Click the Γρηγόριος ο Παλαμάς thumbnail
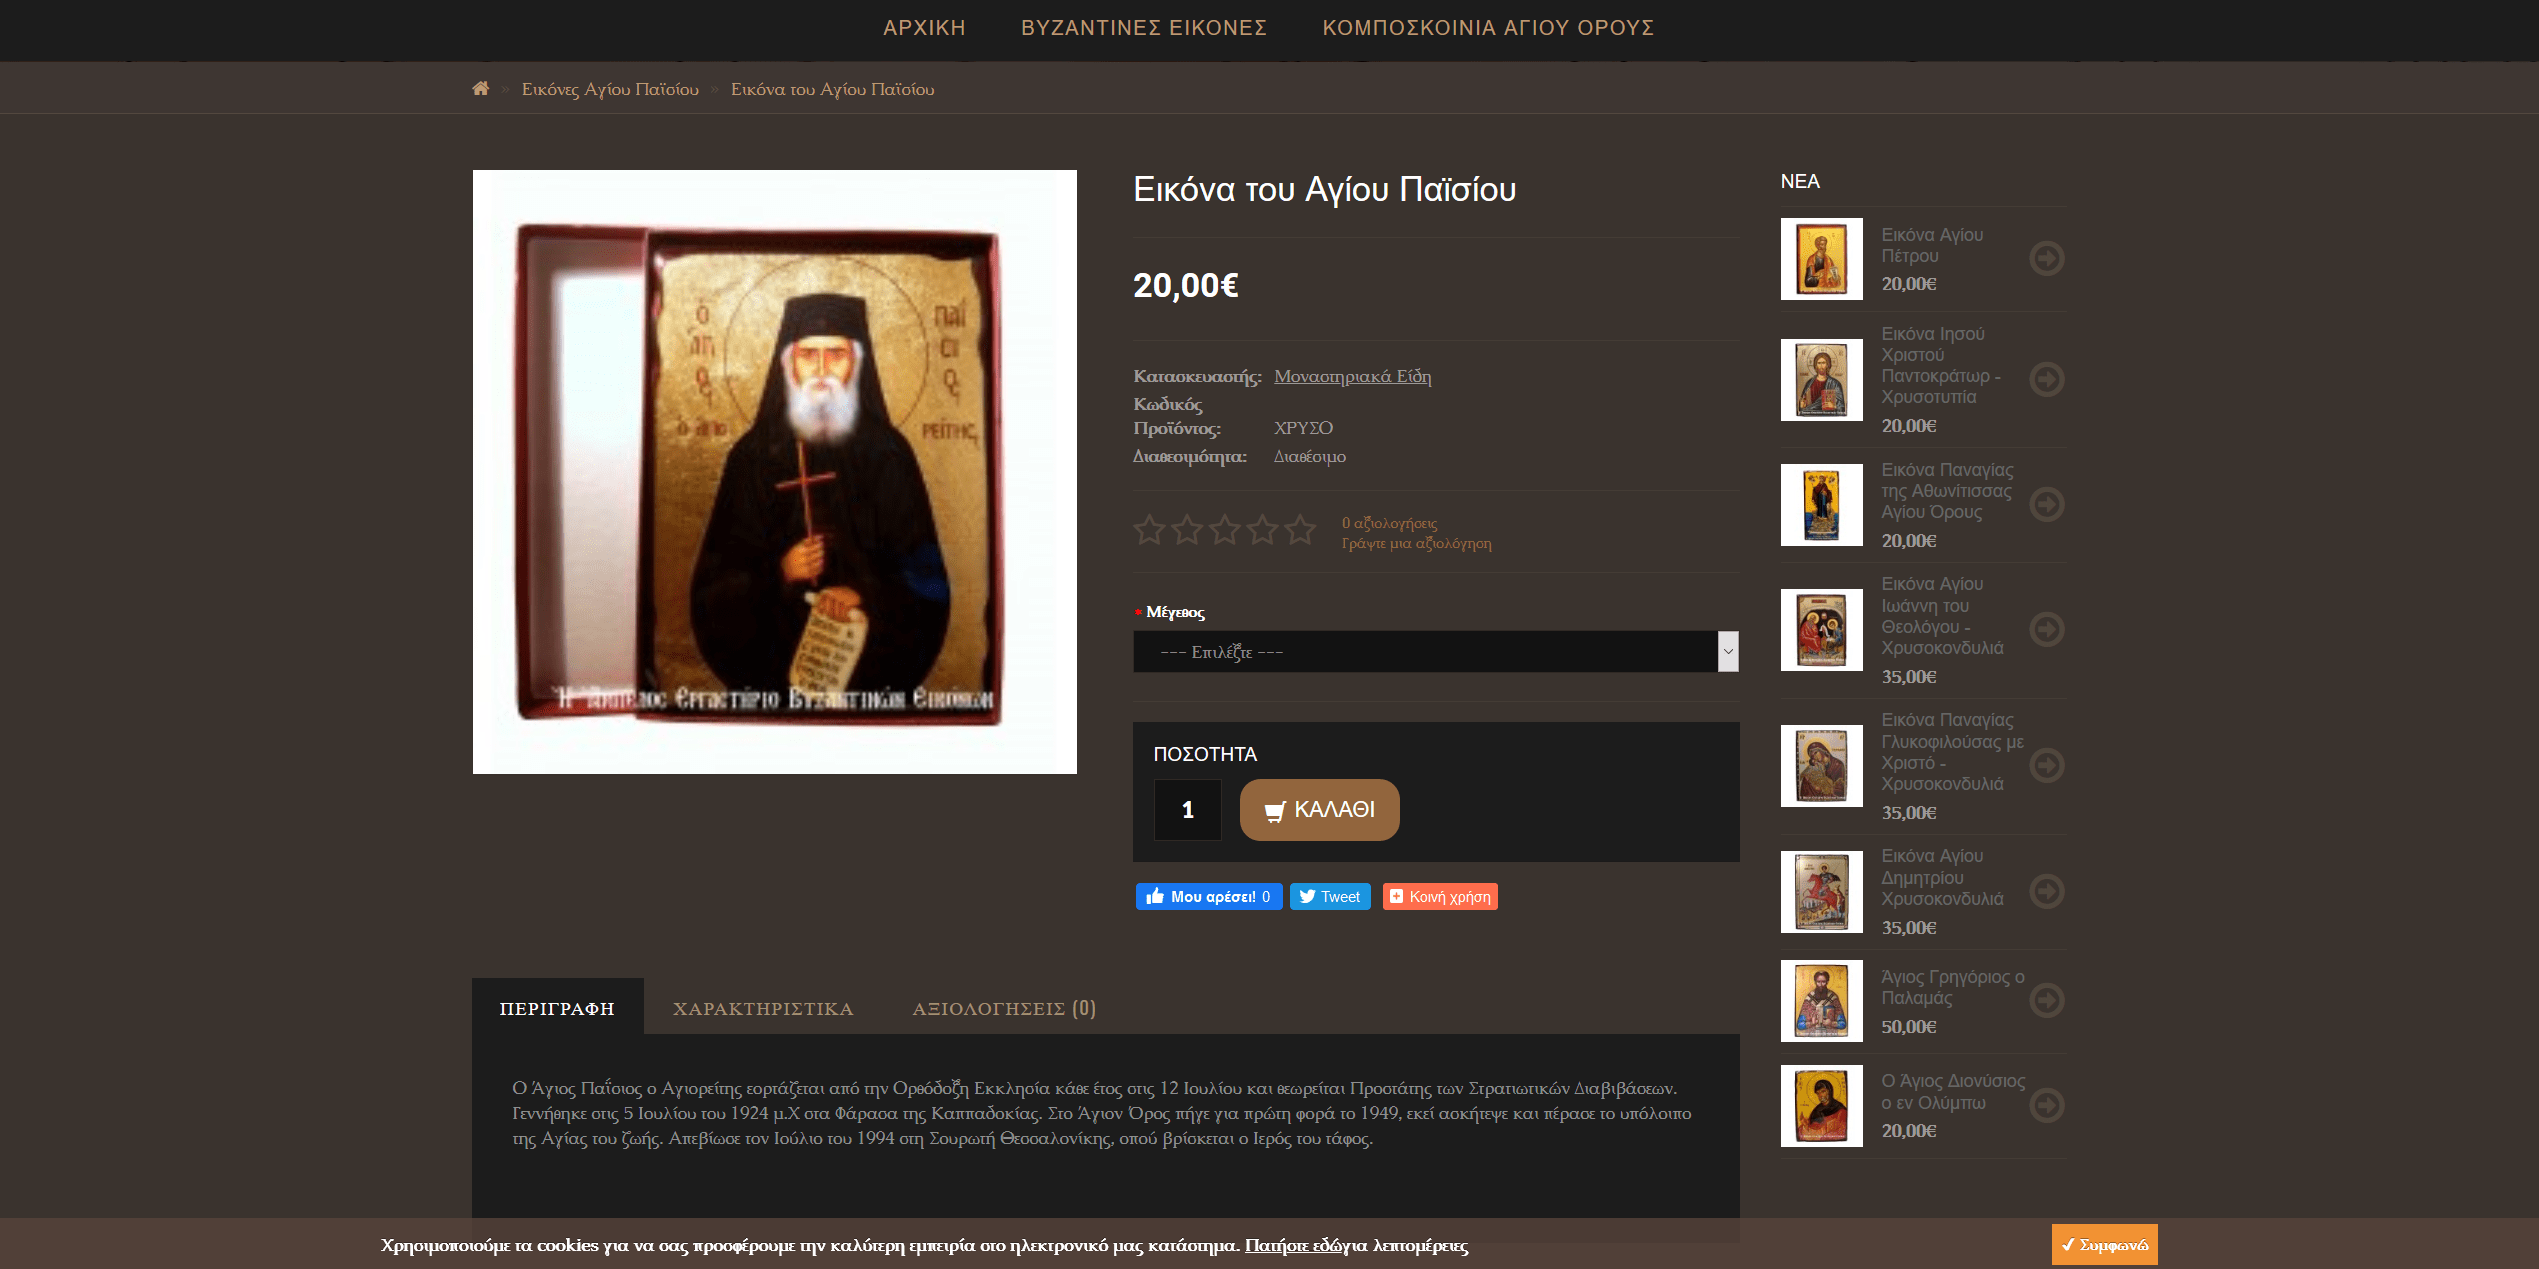Screen dimensions: 2539x1269 coord(1822,1001)
